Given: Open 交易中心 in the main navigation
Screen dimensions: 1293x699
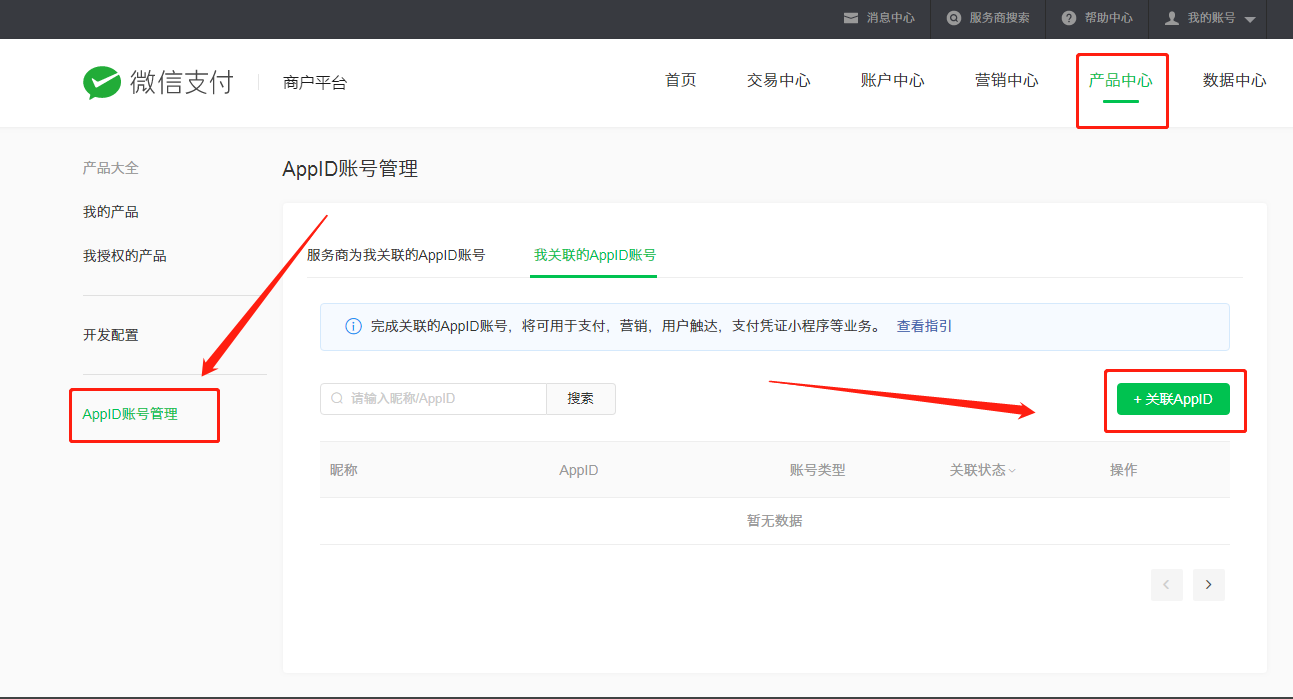Looking at the screenshot, I should coord(779,80).
